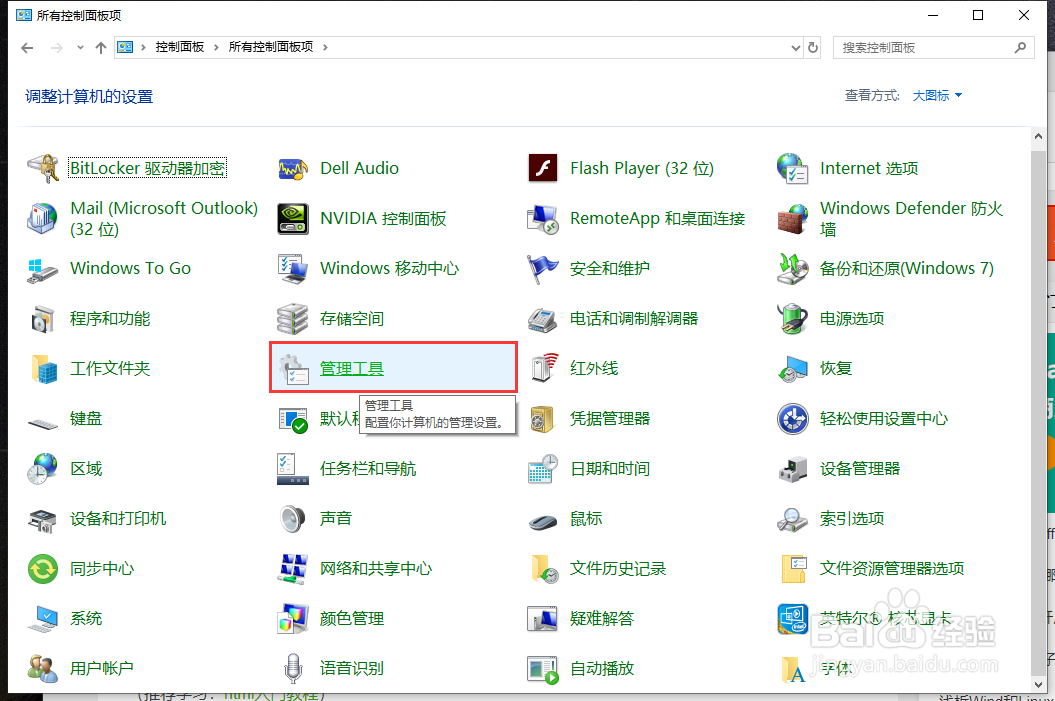Image resolution: width=1055 pixels, height=701 pixels.
Task: Open the 用户帐户 people icon
Action: pyautogui.click(x=44, y=669)
